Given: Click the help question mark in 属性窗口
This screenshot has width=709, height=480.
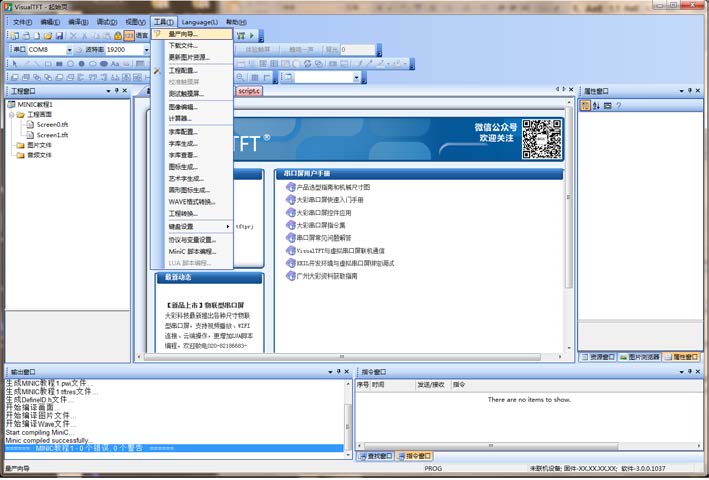Looking at the screenshot, I should [619, 106].
